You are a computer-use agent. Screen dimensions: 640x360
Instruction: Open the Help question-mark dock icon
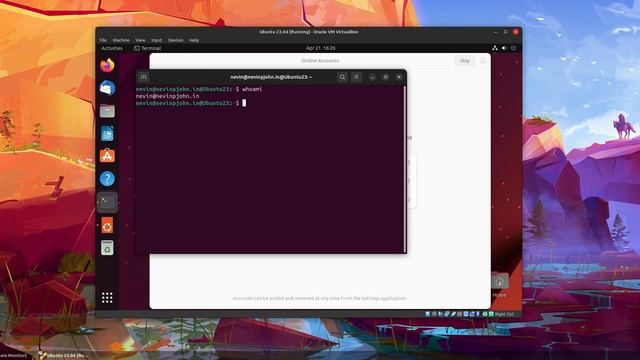pyautogui.click(x=107, y=179)
